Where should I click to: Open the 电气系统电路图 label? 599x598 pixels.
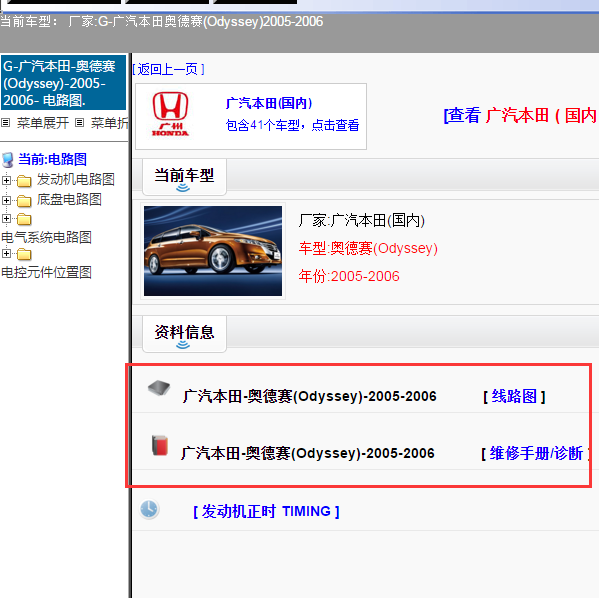click(x=46, y=237)
